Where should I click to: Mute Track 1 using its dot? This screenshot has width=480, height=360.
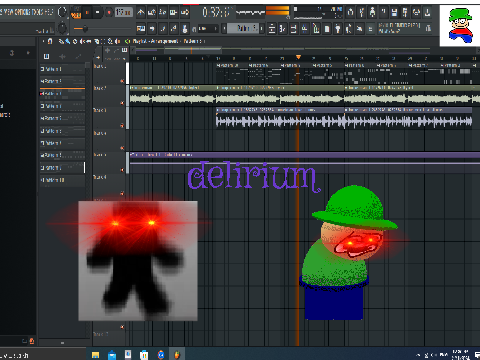click(x=122, y=81)
